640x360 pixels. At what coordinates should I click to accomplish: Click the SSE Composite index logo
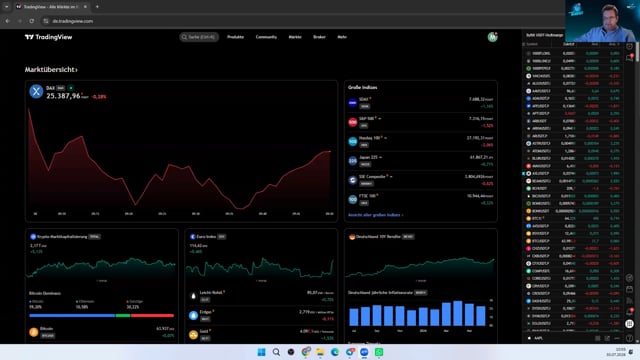[x=353, y=180]
